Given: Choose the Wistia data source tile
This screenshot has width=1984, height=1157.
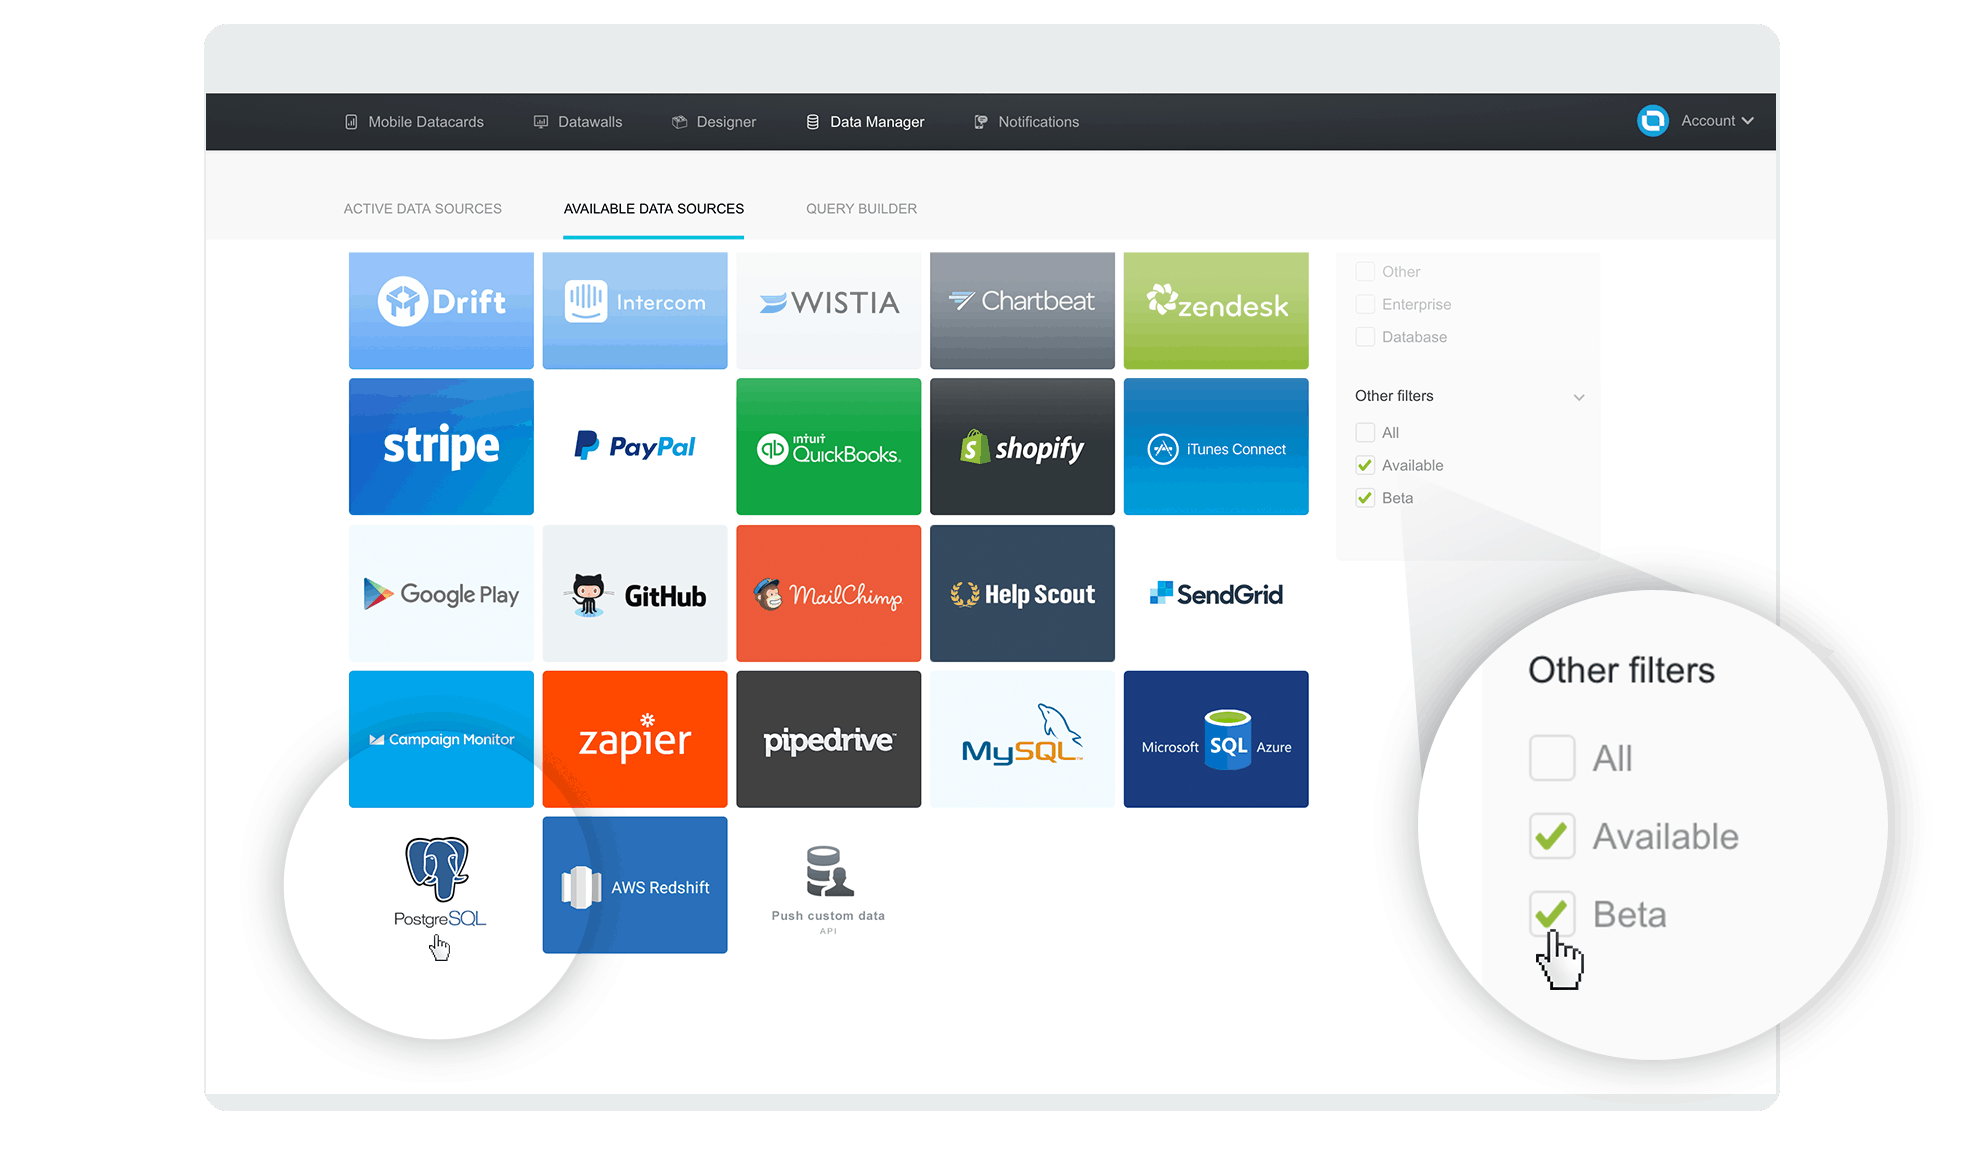Looking at the screenshot, I should point(829,310).
